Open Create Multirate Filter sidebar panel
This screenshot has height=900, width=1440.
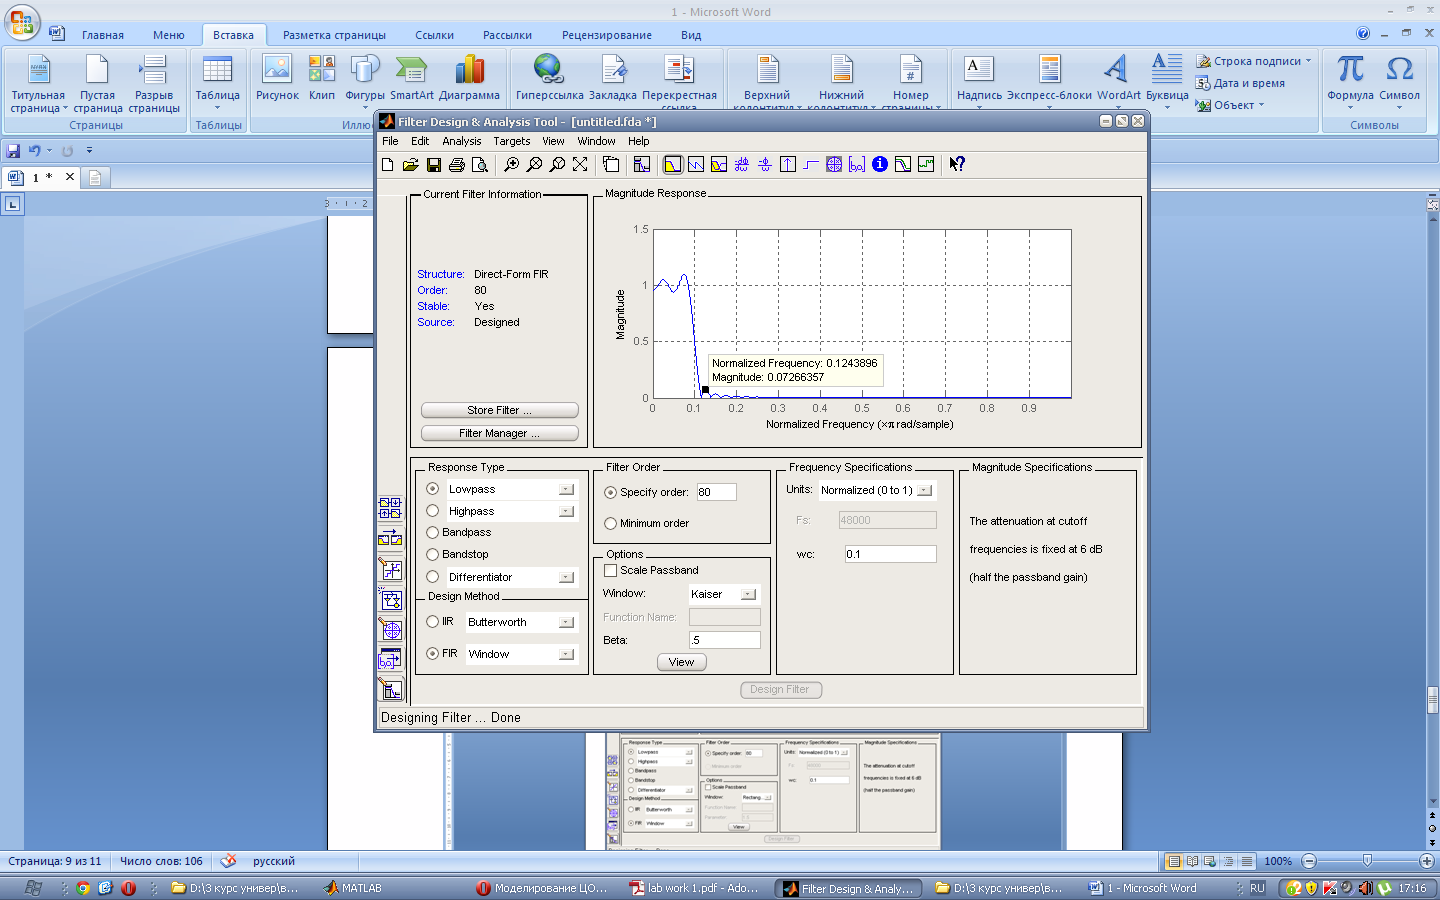390,508
